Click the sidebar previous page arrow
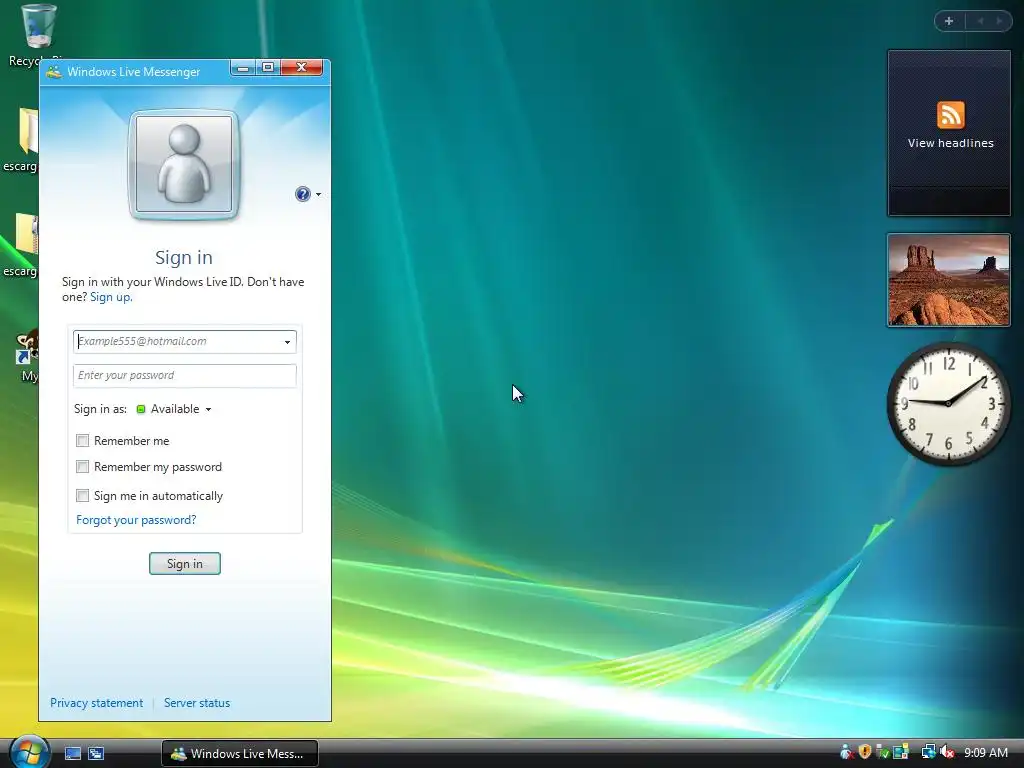This screenshot has width=1024, height=768. click(980, 21)
